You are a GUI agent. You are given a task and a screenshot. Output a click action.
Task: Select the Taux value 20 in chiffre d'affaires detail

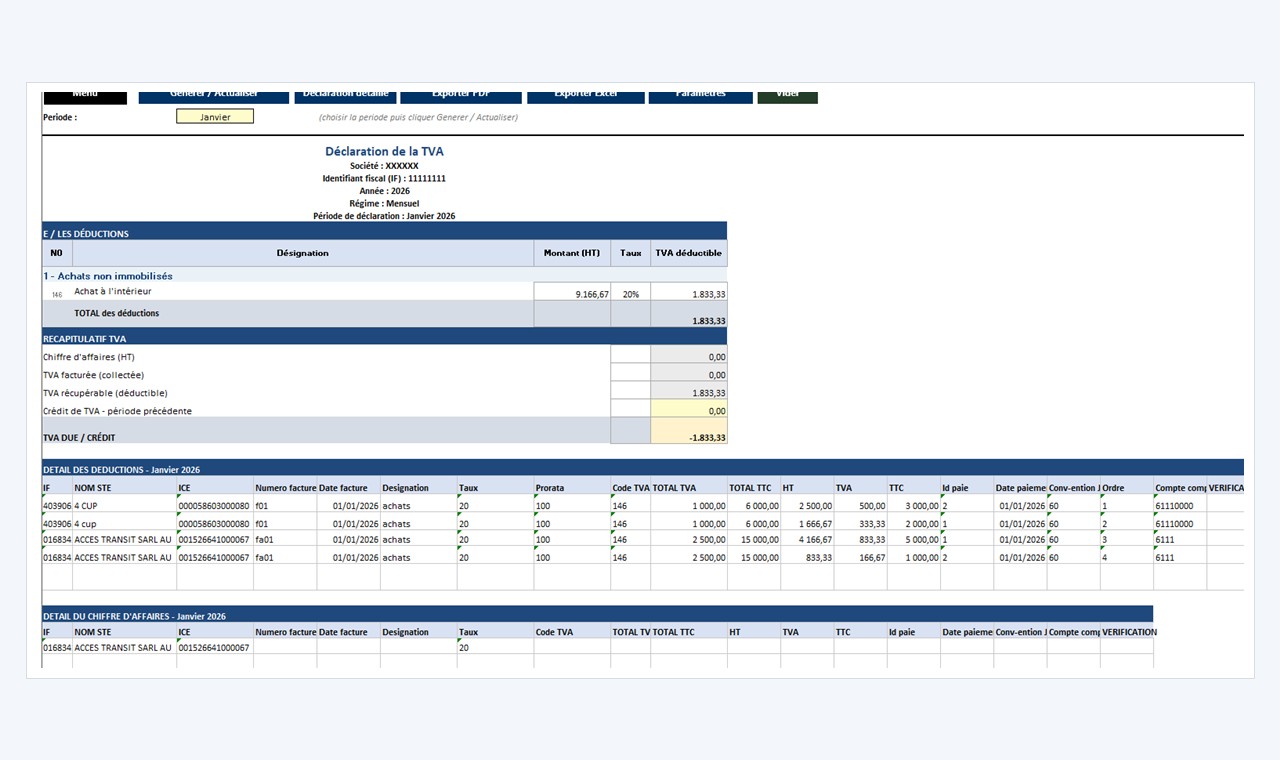coord(495,648)
